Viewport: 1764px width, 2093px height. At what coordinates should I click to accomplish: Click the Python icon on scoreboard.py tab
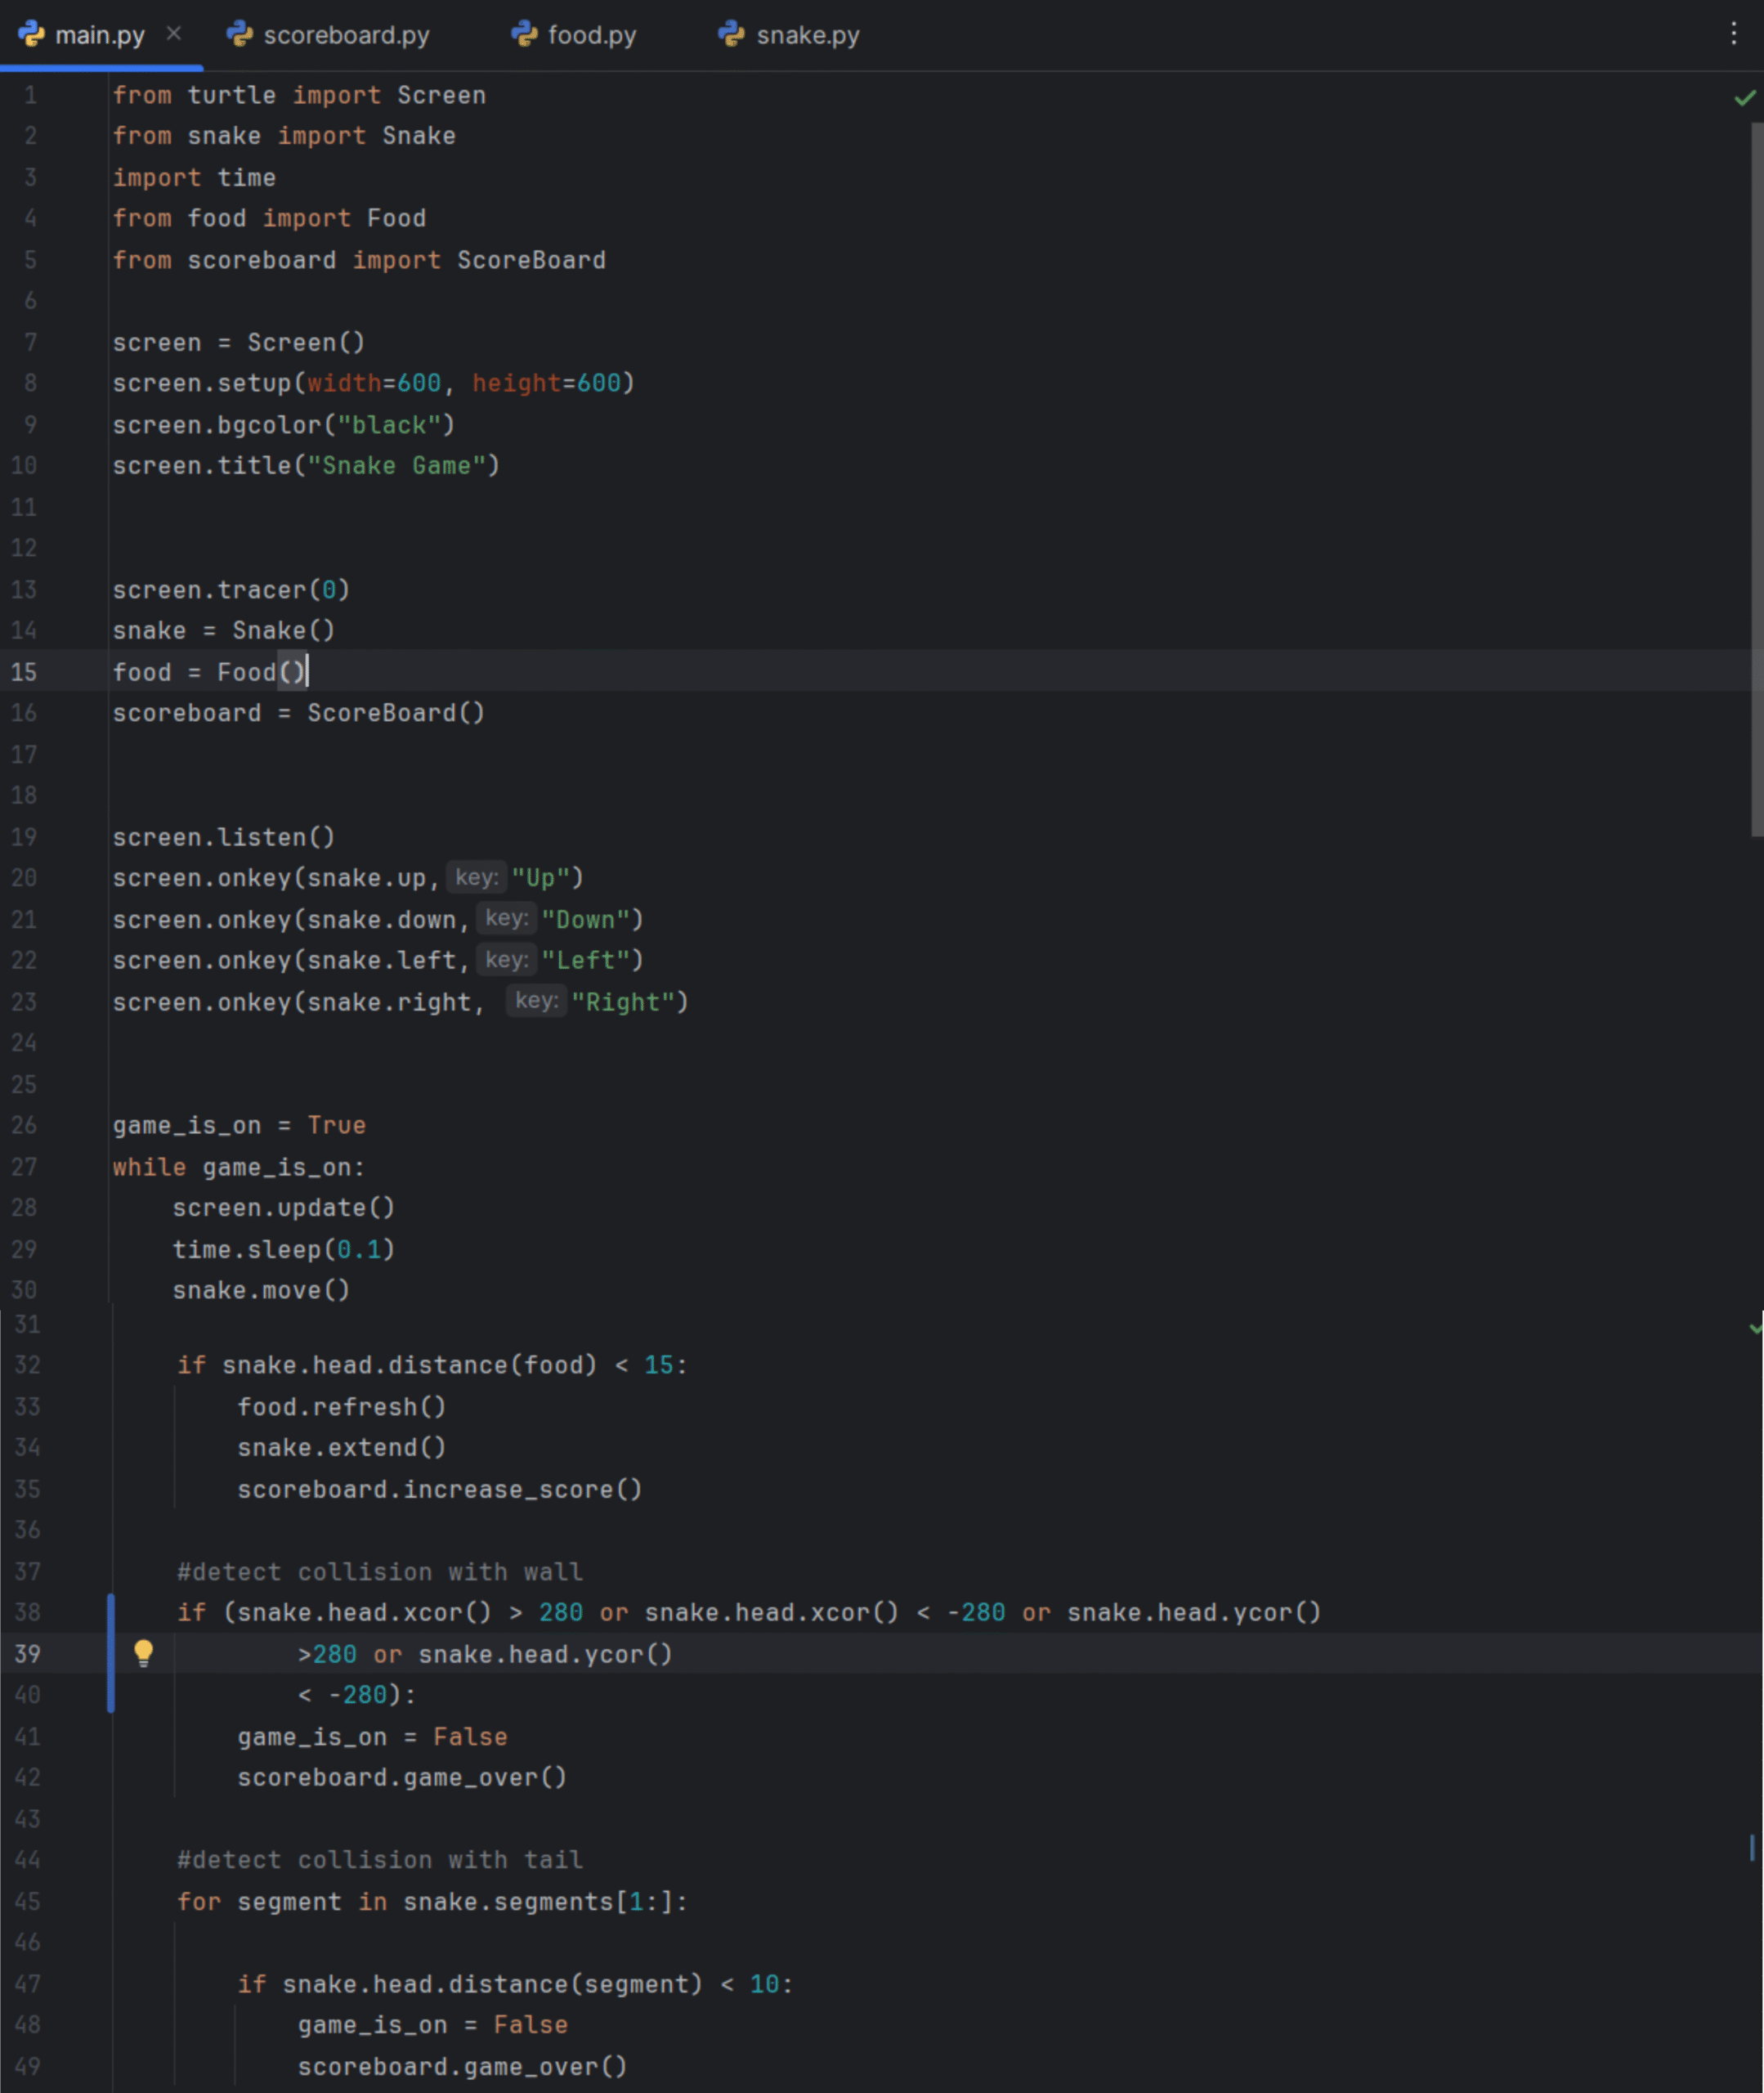tap(240, 34)
